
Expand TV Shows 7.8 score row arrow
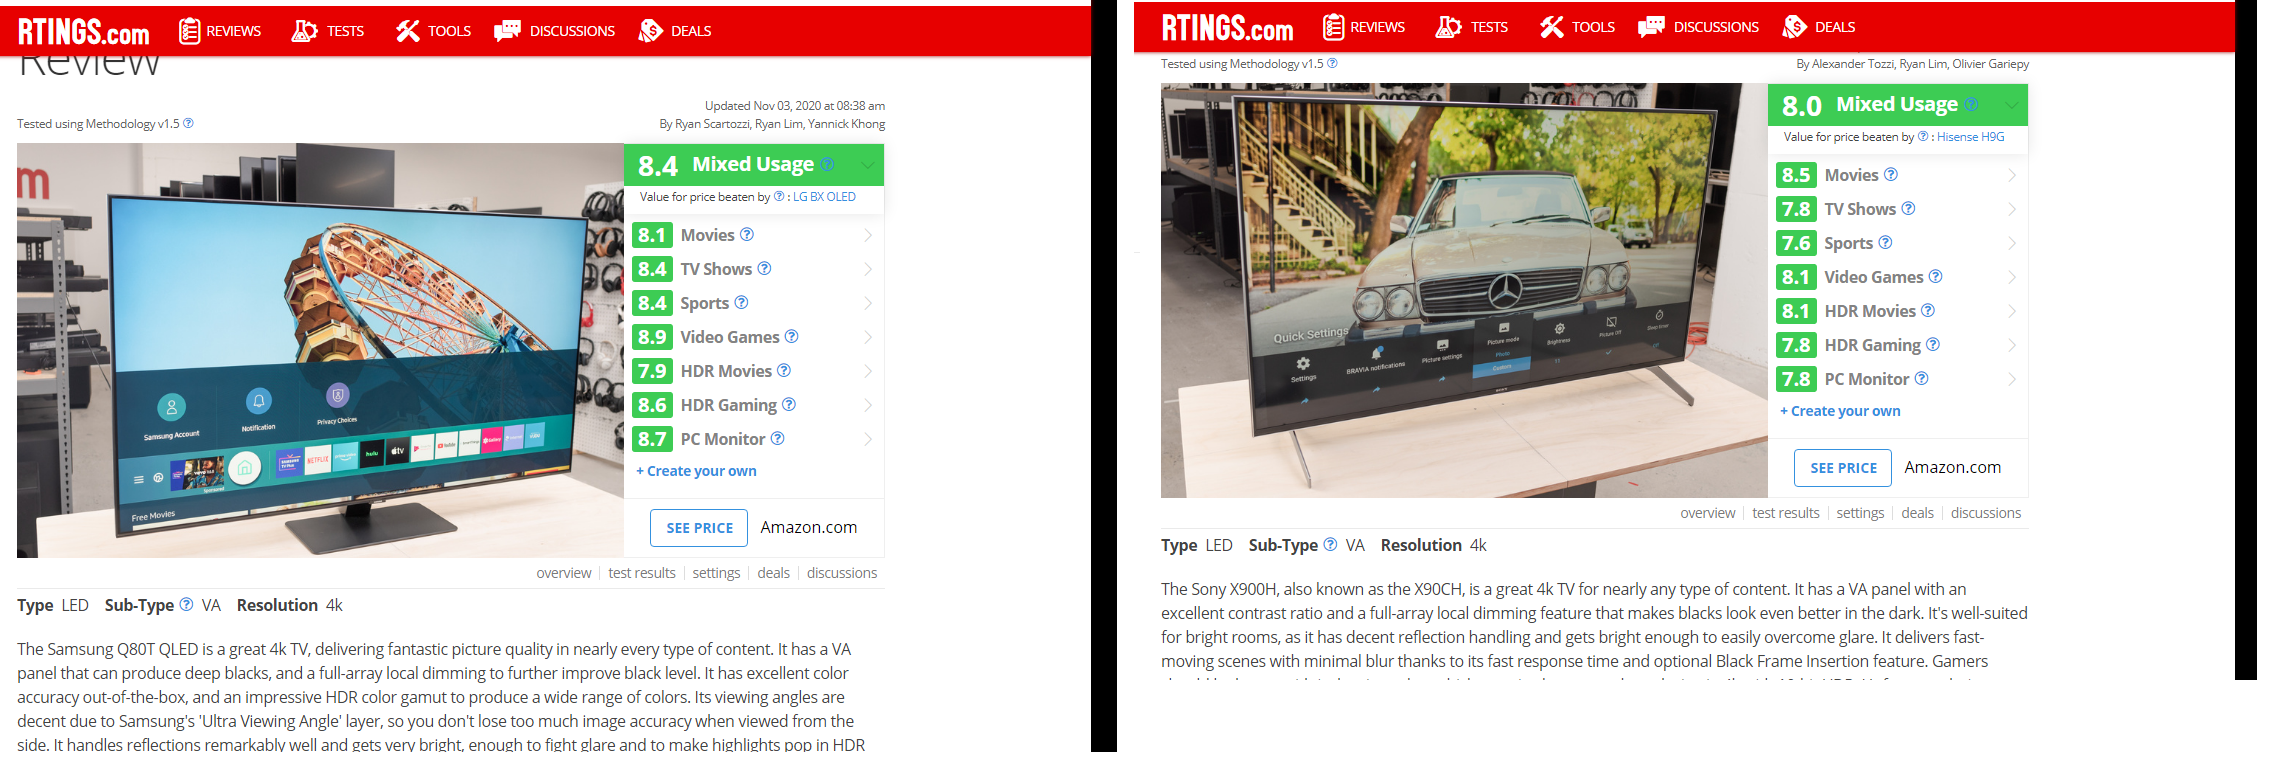[2012, 209]
